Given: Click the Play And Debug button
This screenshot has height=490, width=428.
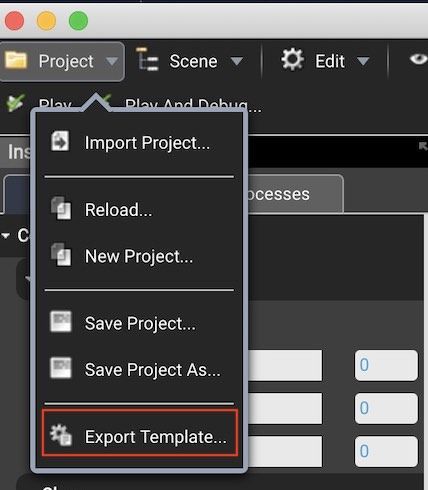Looking at the screenshot, I should pyautogui.click(x=193, y=105).
